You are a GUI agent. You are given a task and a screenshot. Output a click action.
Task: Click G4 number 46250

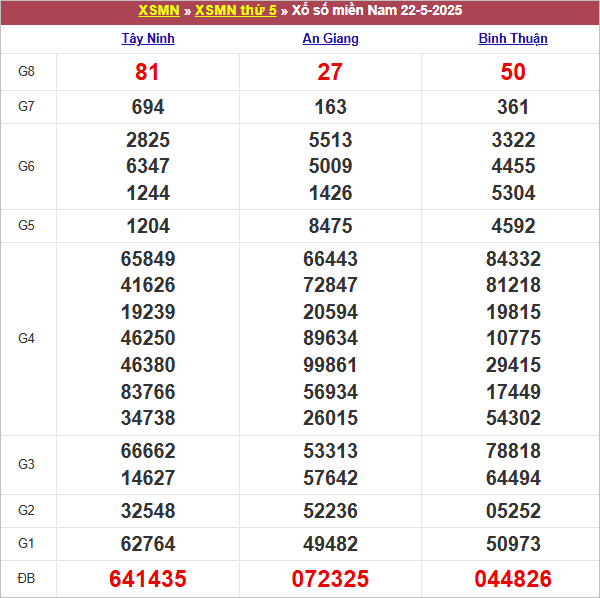148,338
